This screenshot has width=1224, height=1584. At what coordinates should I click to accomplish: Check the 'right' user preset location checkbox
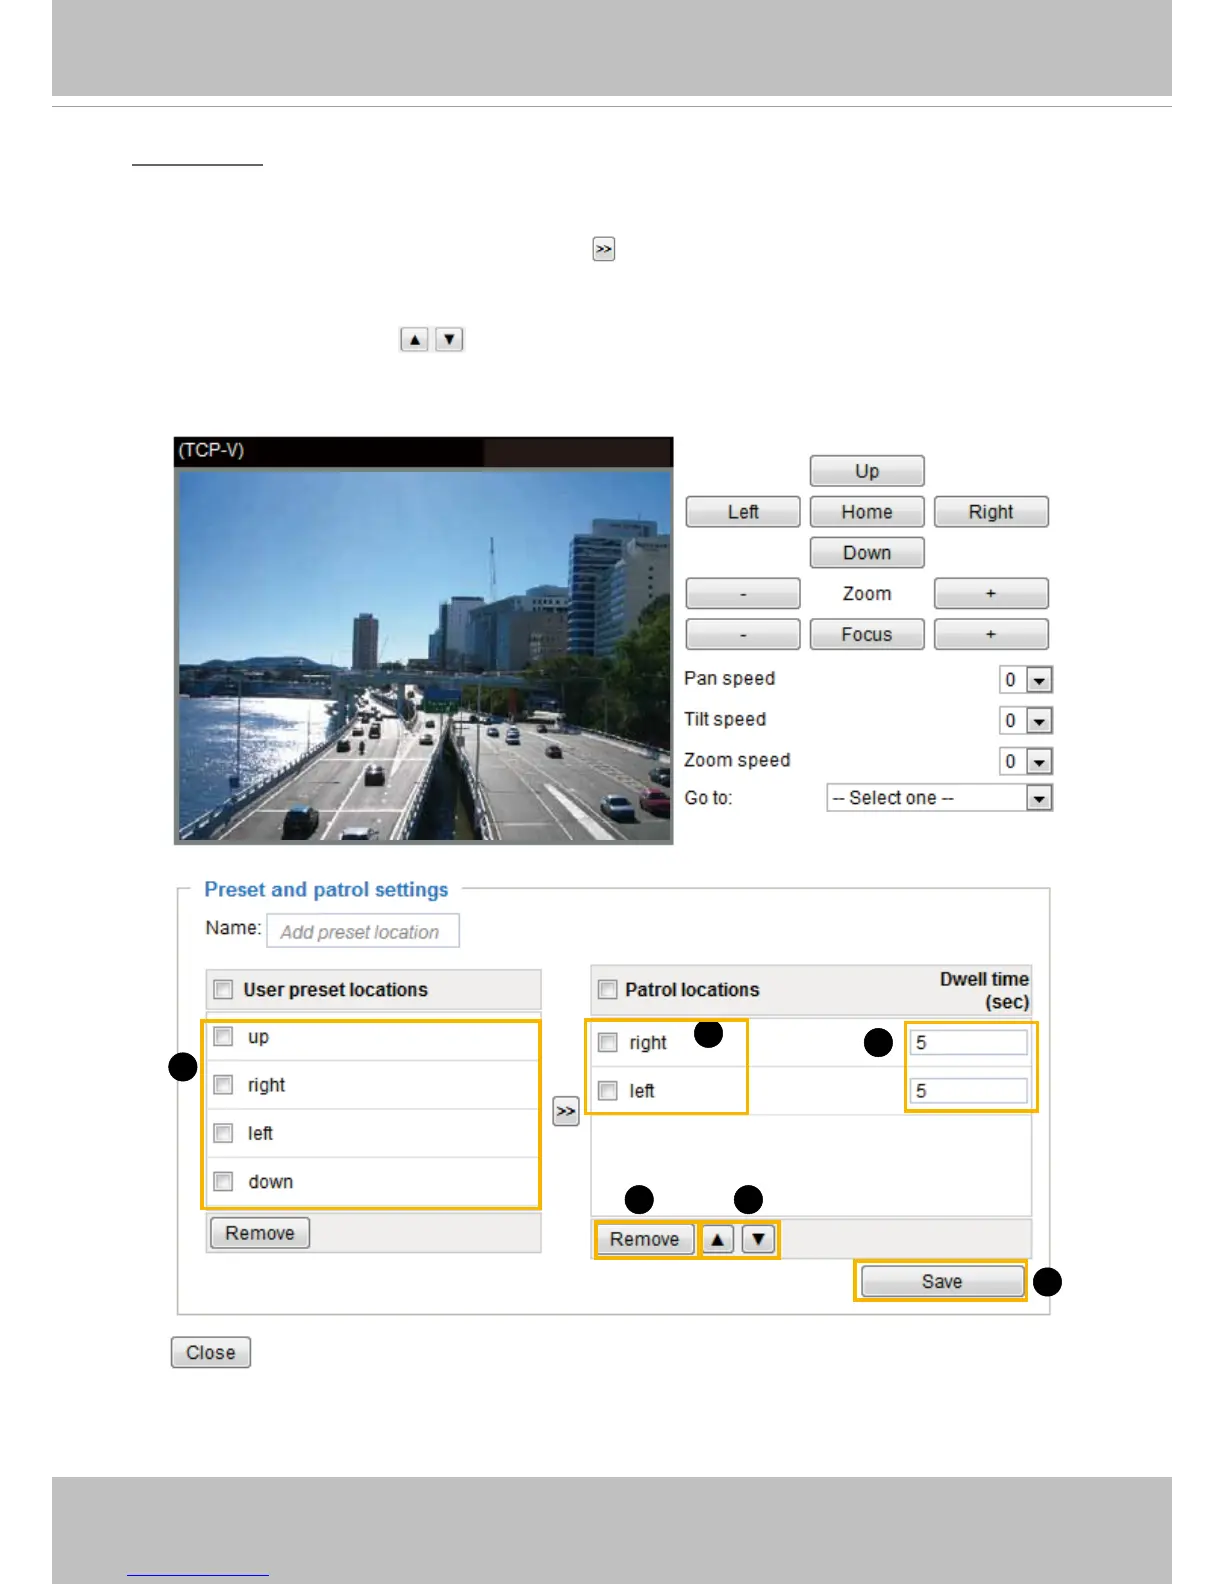coord(223,1085)
